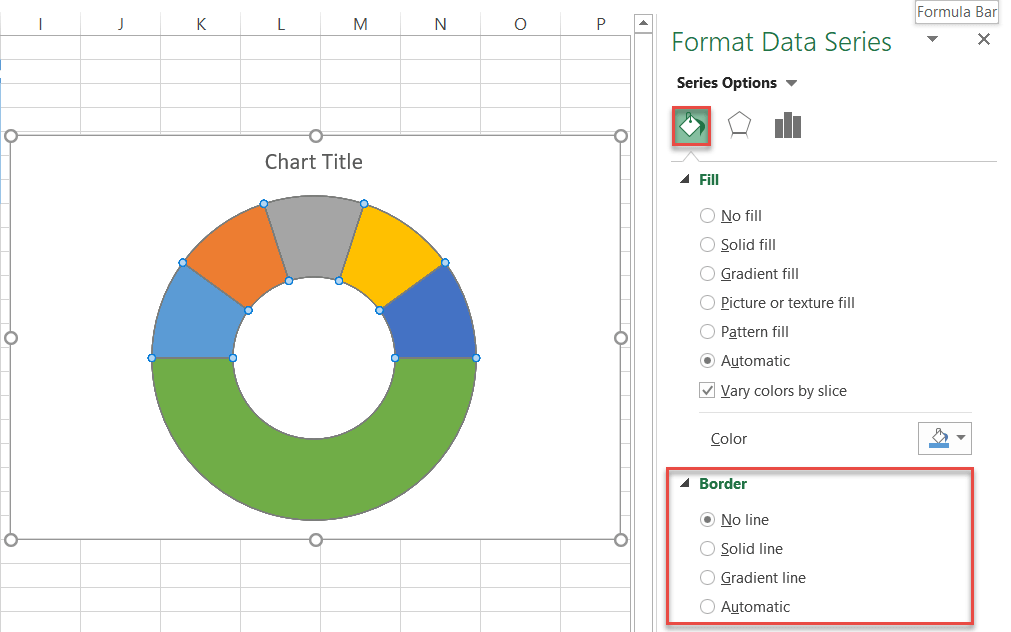Click the Chart Title text
This screenshot has width=1011, height=632.
point(313,161)
